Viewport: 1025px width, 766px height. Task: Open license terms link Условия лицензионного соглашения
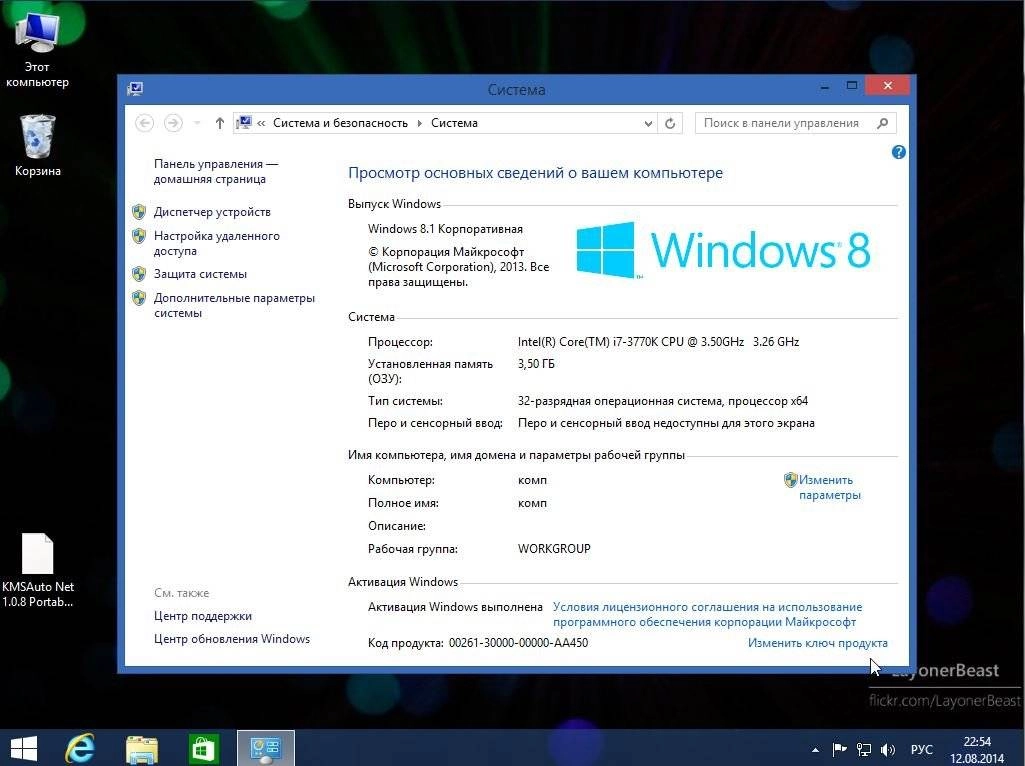click(x=707, y=614)
